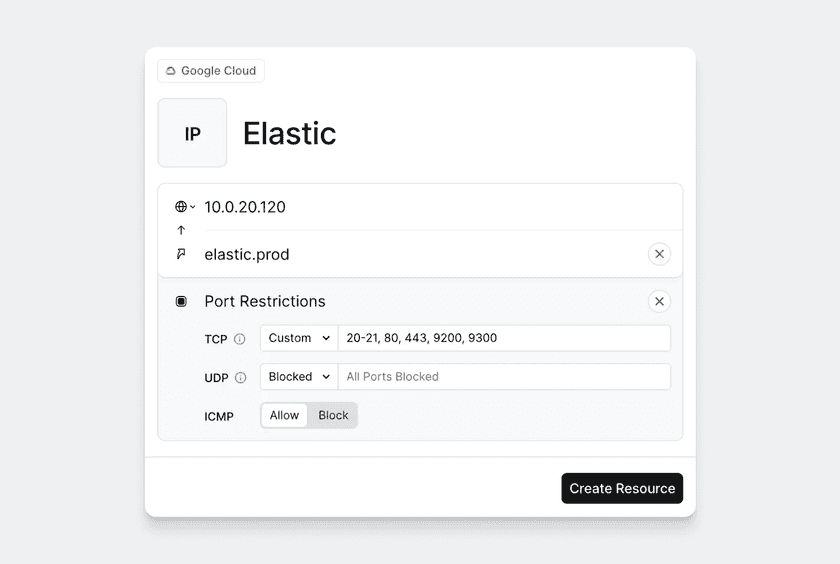Click the Google Cloud provider tag
Viewport: 840px width, 564px height.
click(x=211, y=71)
